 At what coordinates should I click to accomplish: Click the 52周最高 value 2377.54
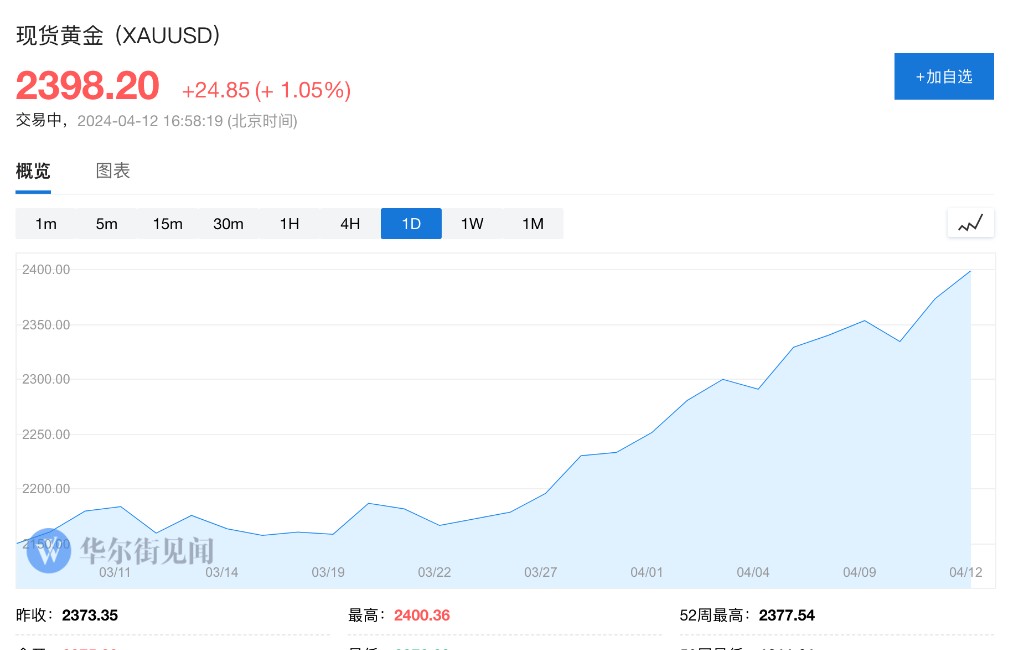click(x=787, y=615)
